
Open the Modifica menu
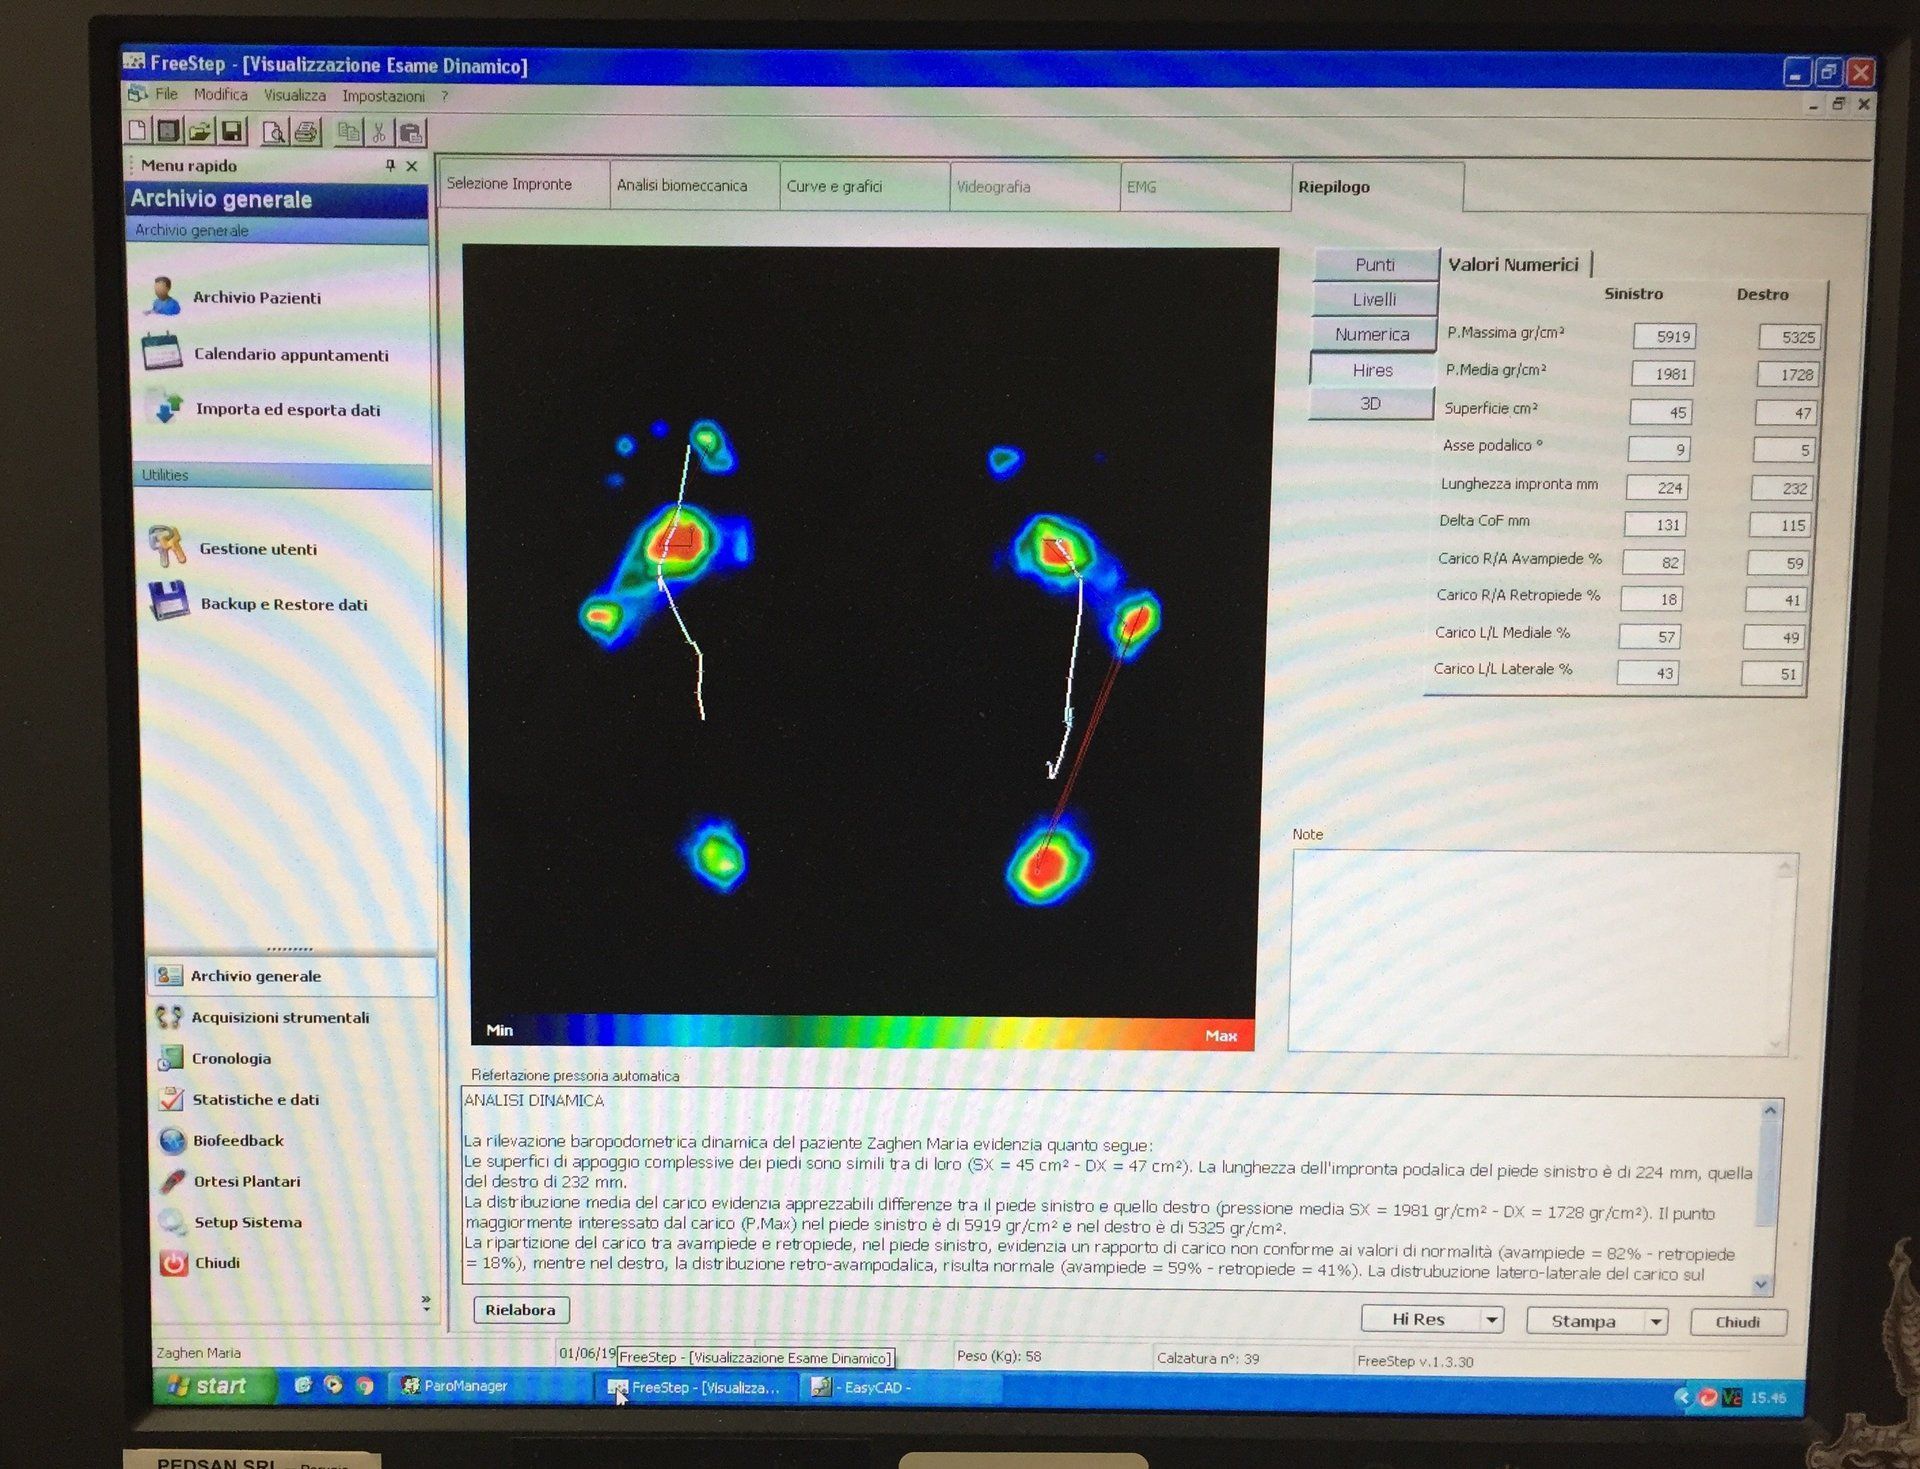pos(221,94)
